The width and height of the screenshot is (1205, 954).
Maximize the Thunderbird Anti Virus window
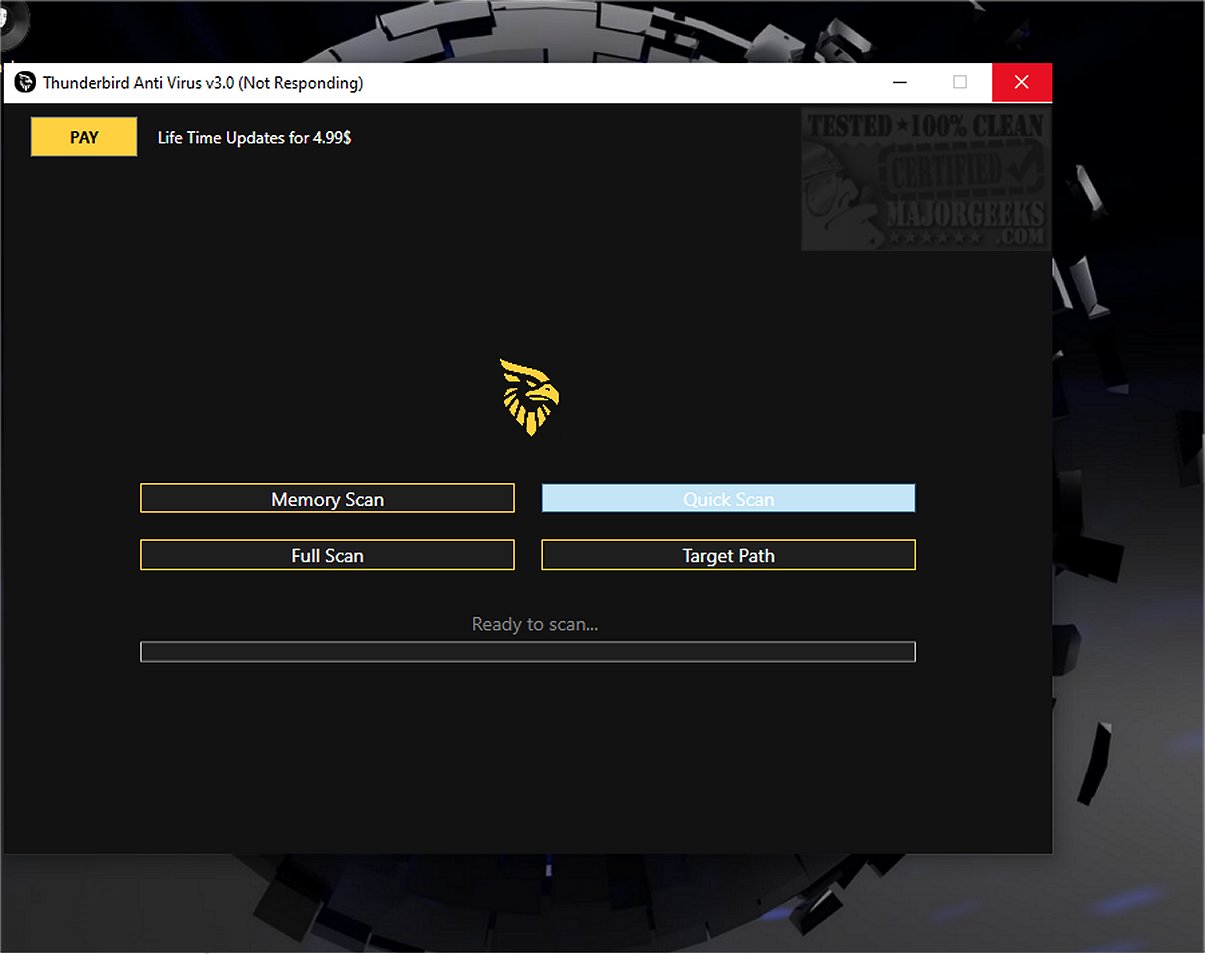(x=960, y=83)
